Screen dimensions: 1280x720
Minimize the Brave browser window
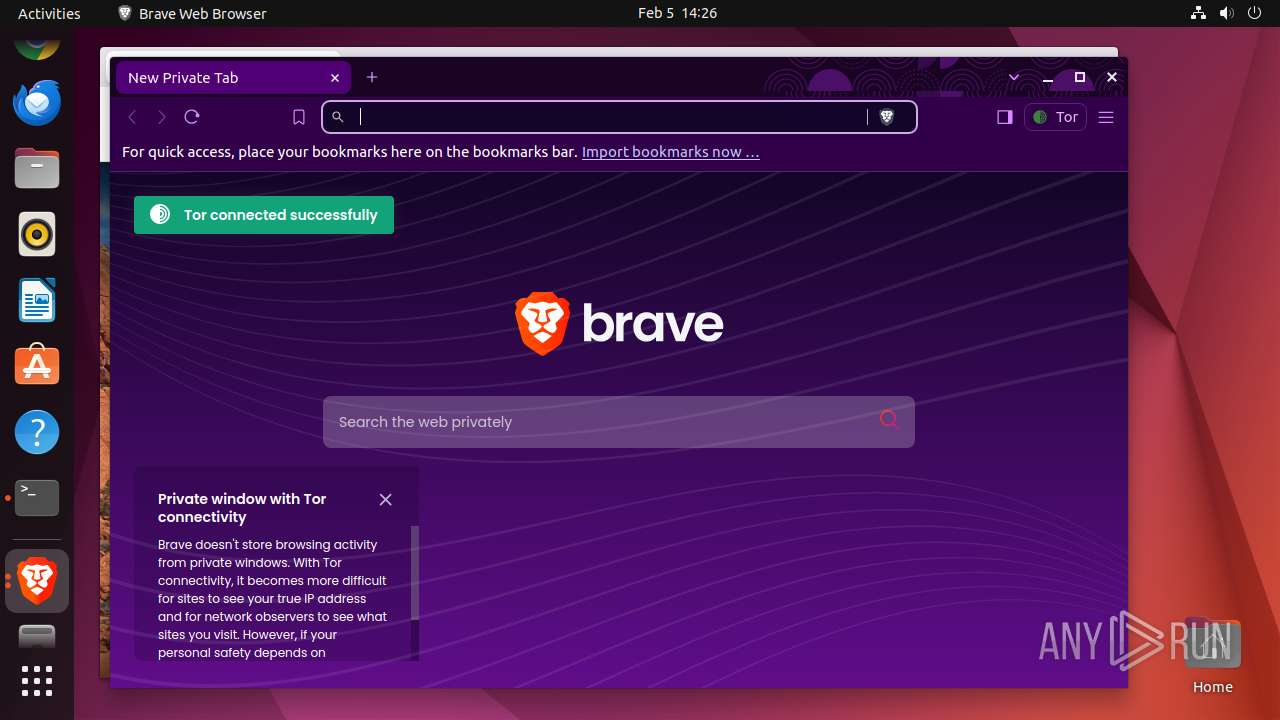1047,77
